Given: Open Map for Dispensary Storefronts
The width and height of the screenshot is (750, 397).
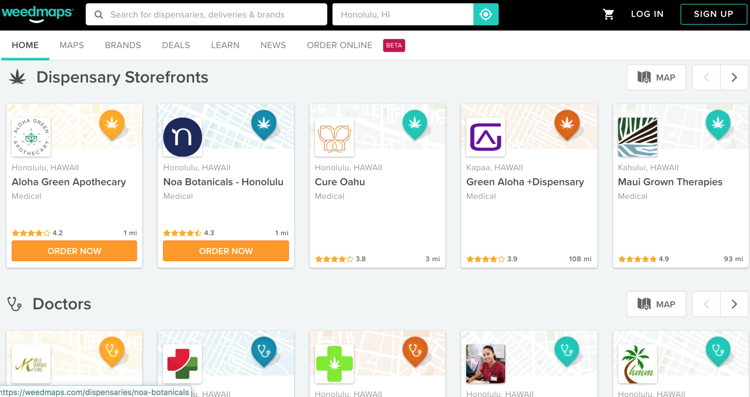Looking at the screenshot, I should click(x=656, y=77).
